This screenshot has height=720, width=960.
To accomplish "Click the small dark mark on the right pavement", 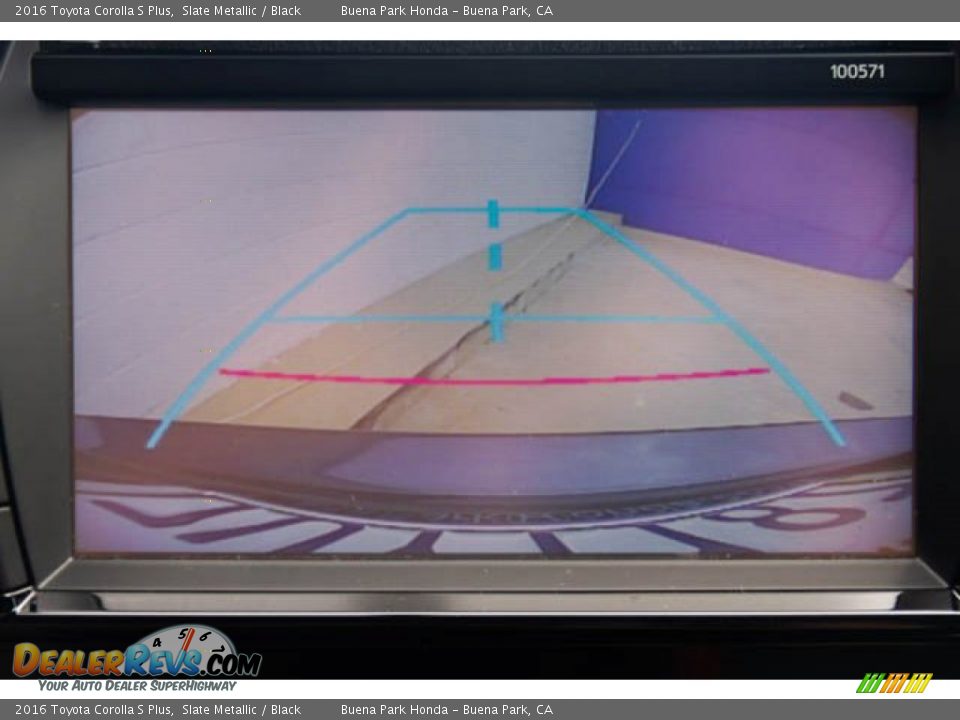I will 854,400.
